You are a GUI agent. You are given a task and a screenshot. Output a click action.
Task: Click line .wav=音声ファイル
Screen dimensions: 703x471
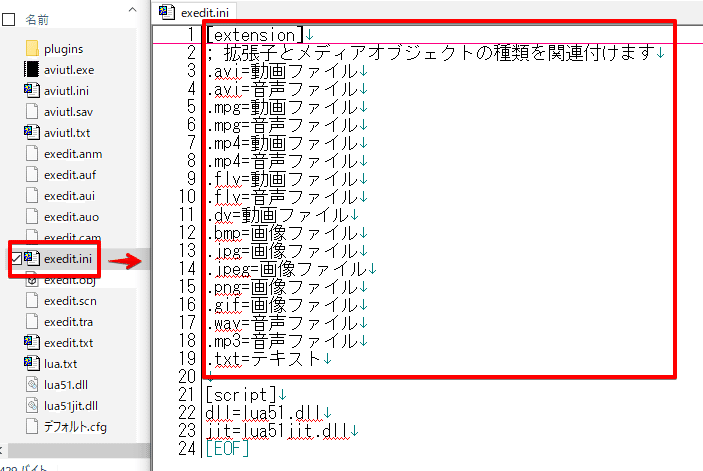282,323
